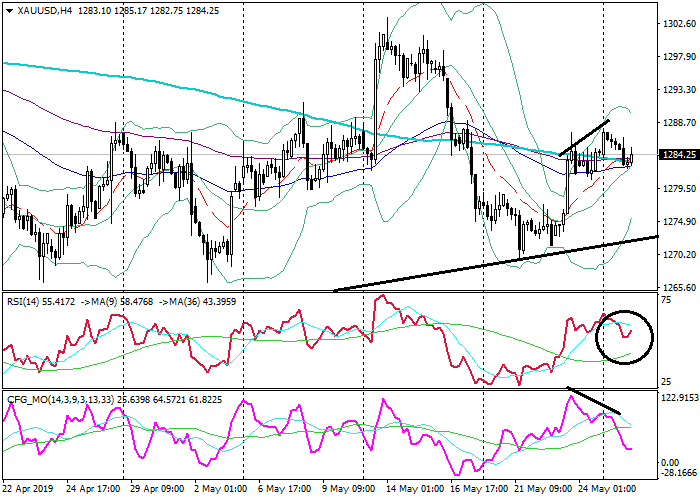Click the small triangle icon beside XAUUSD,H4

8,9
